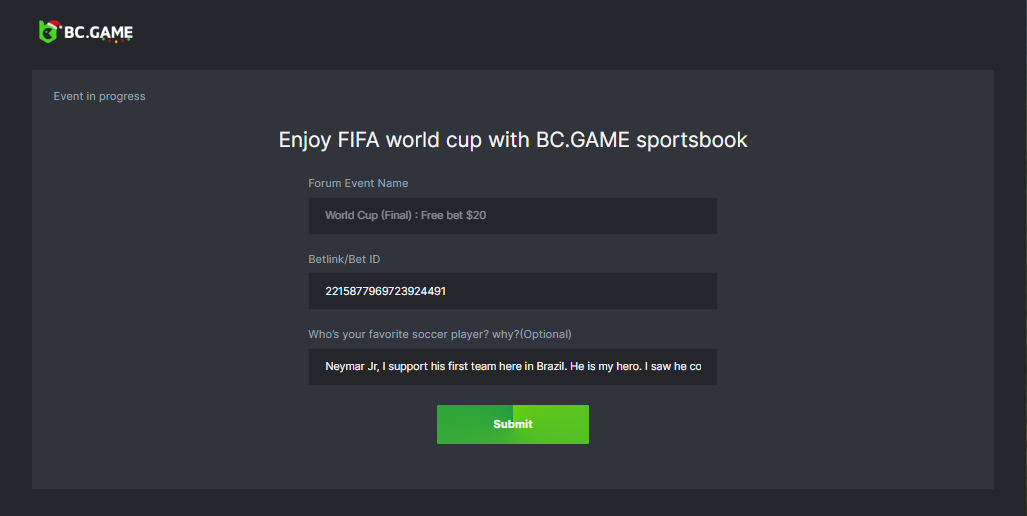Click the 'Forum Event Name' field label
The image size is (1027, 516).
tap(358, 183)
